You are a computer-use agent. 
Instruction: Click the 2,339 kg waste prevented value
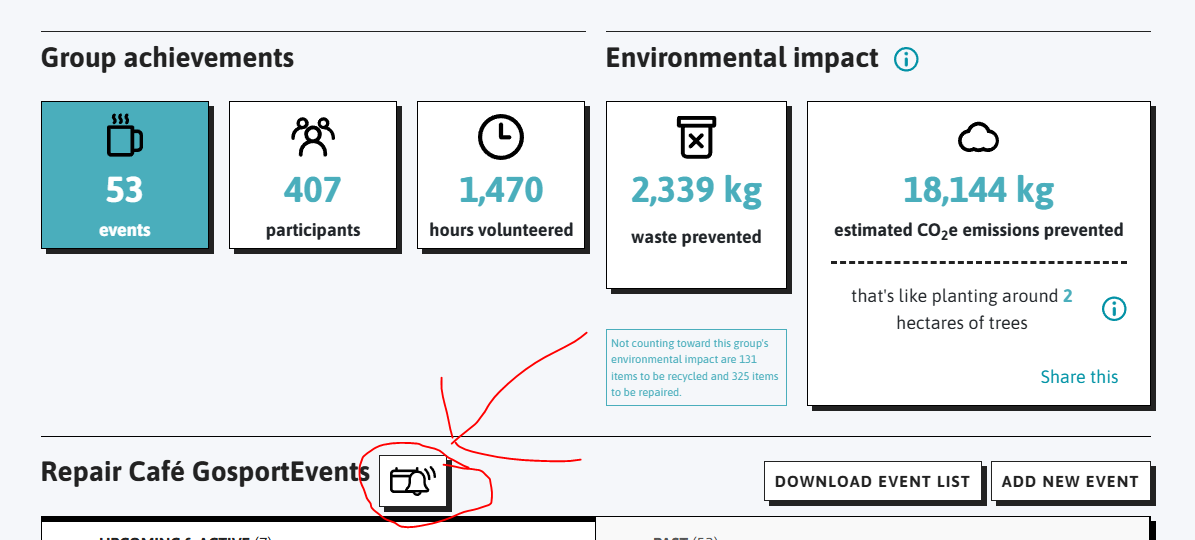coord(696,189)
